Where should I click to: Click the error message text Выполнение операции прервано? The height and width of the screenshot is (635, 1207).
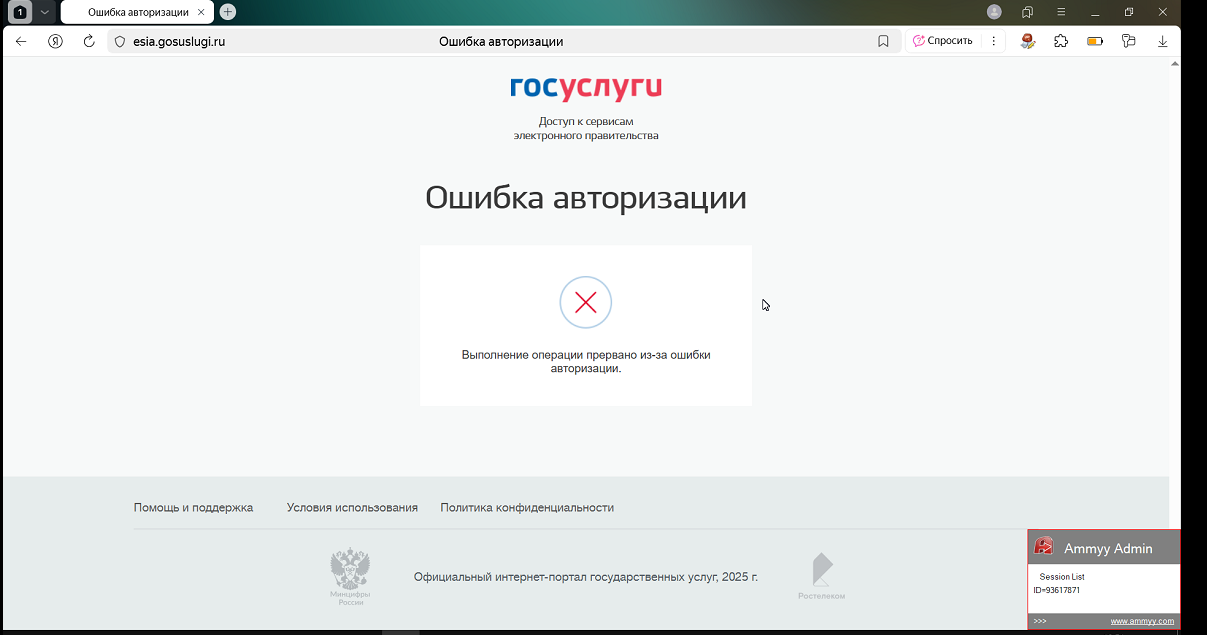pos(586,361)
